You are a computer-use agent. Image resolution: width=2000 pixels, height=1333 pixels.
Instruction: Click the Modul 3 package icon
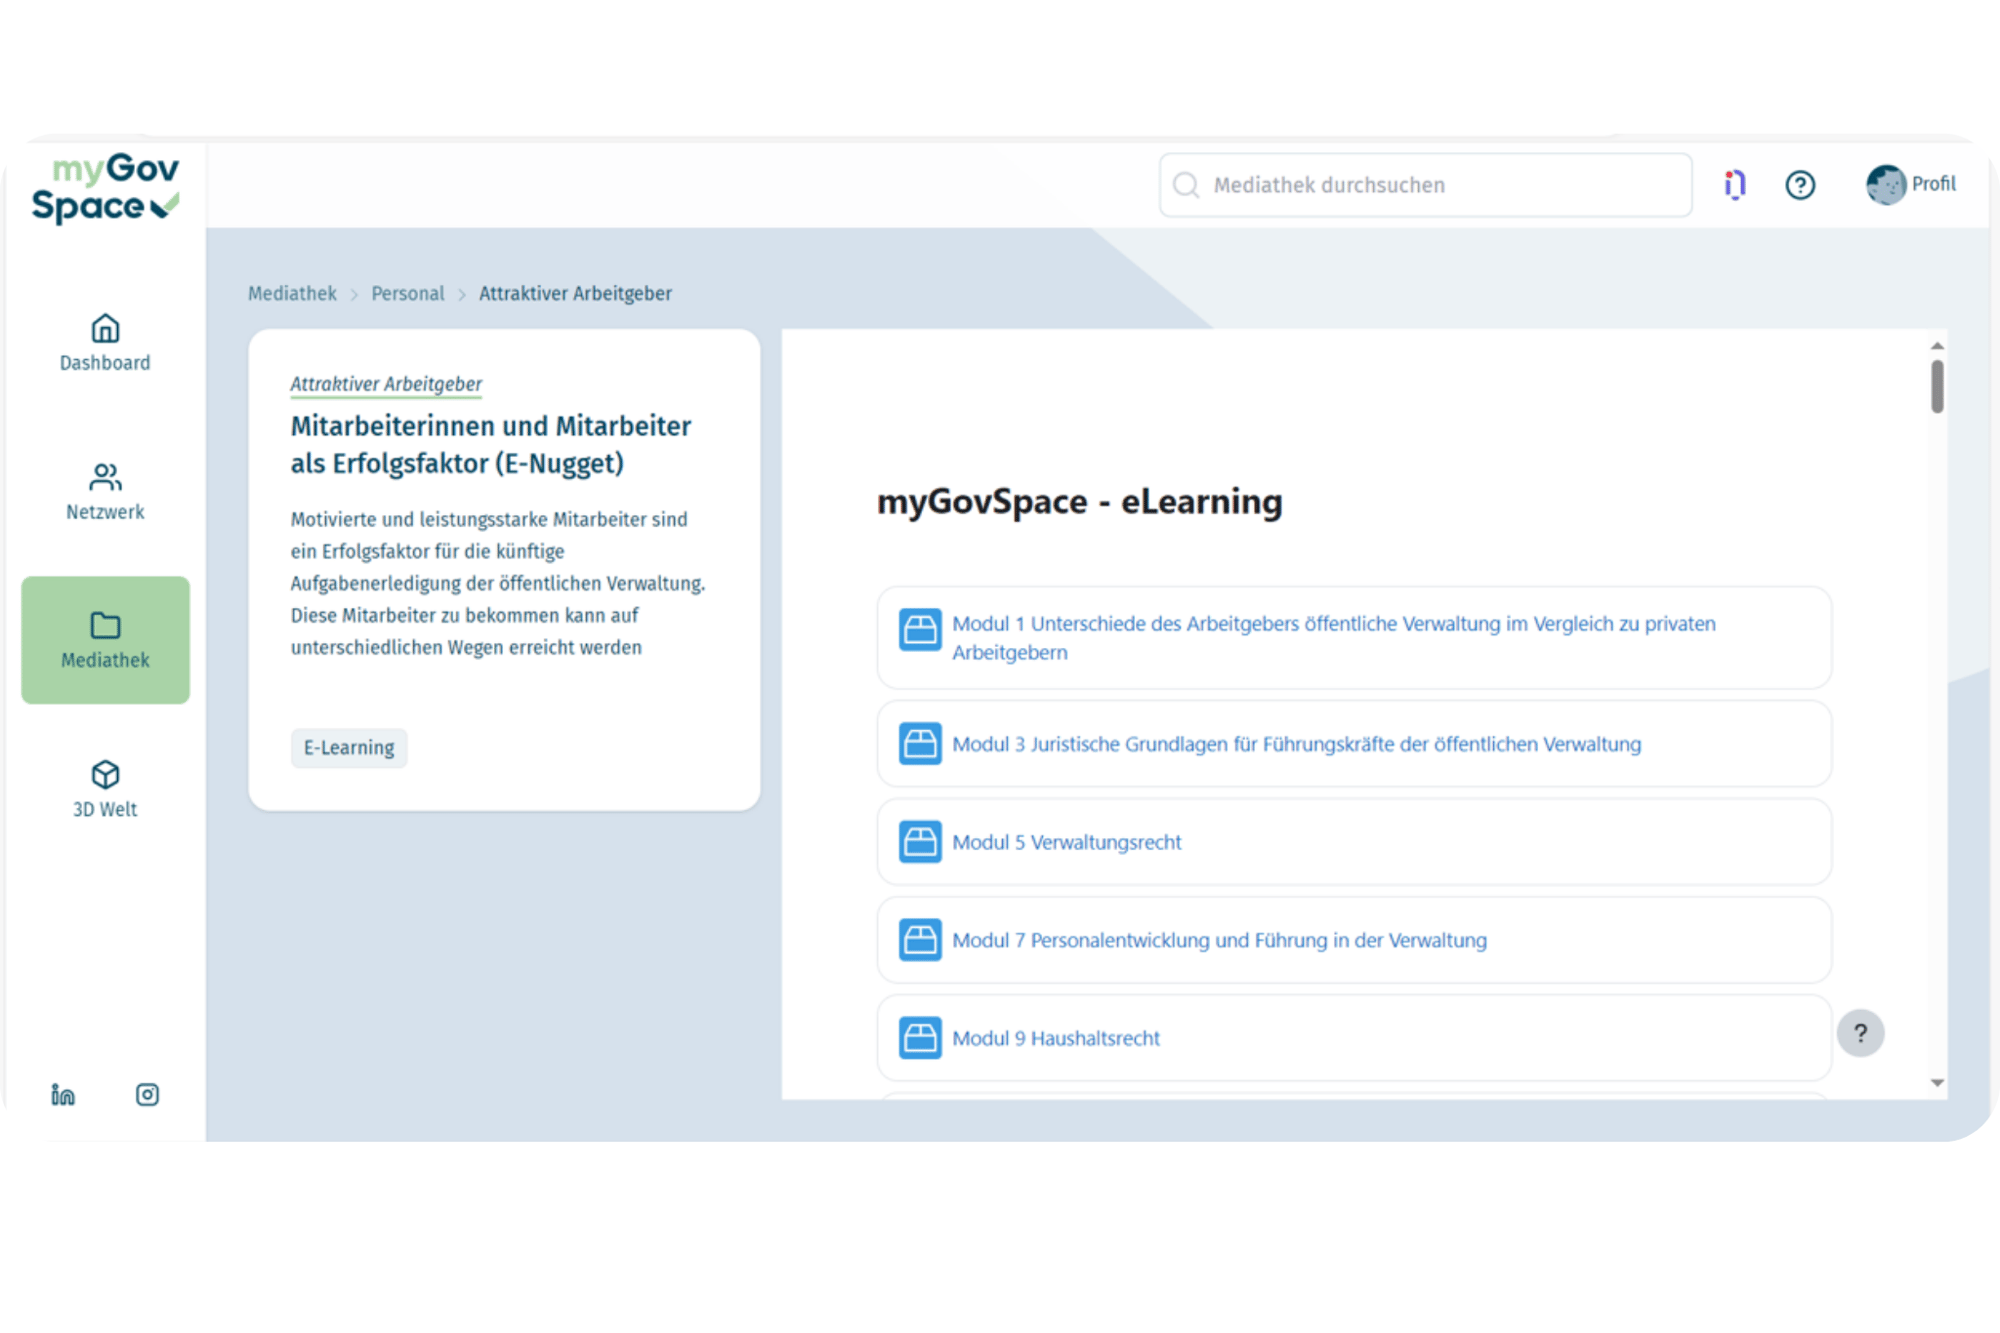[920, 744]
